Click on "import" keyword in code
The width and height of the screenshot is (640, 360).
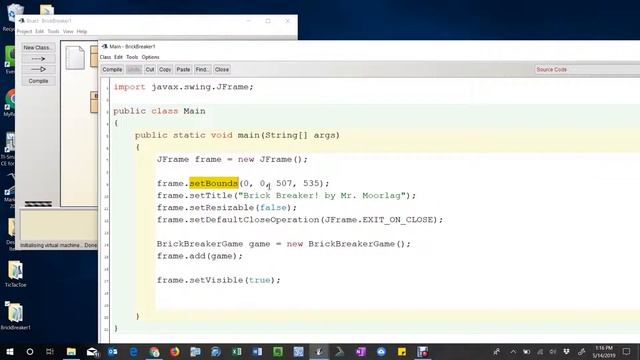coord(129,87)
